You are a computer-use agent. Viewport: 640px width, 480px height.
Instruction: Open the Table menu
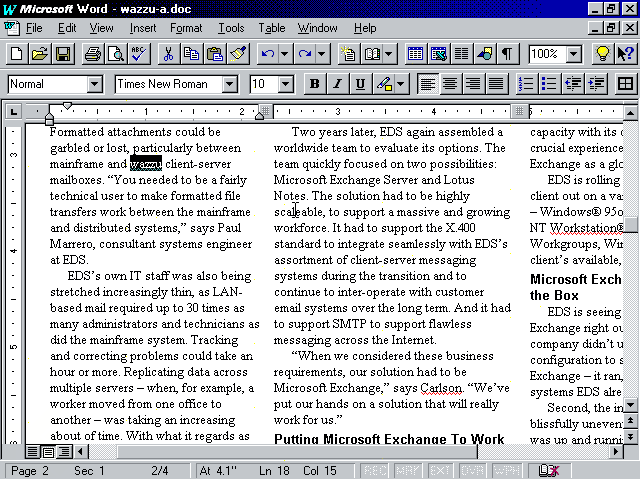pos(272,28)
